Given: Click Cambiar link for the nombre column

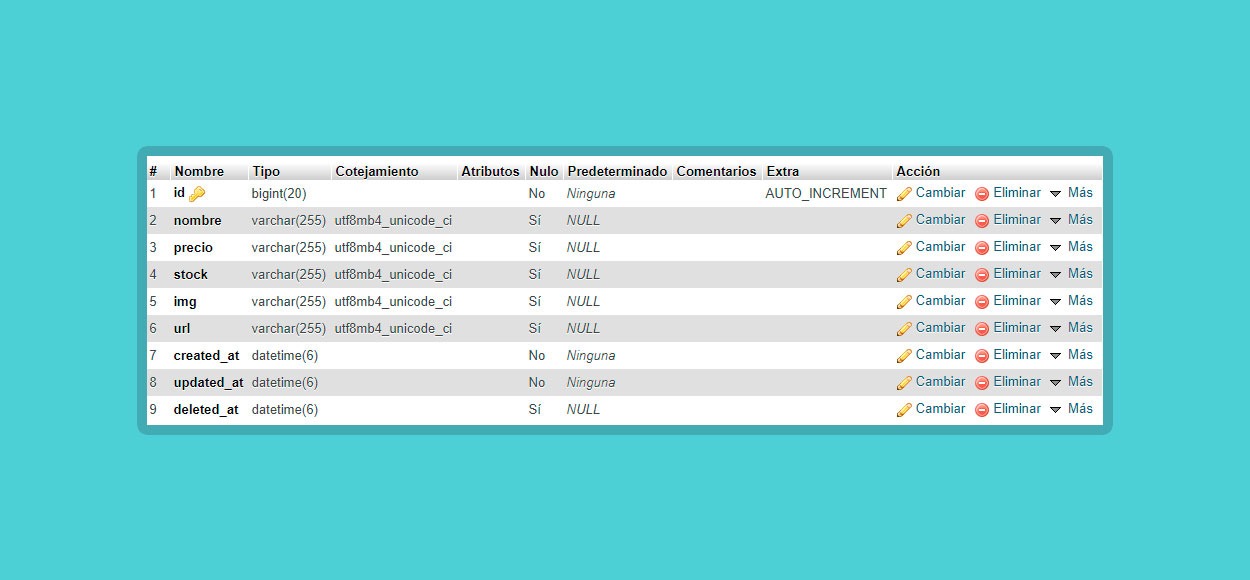Looking at the screenshot, I should 940,220.
